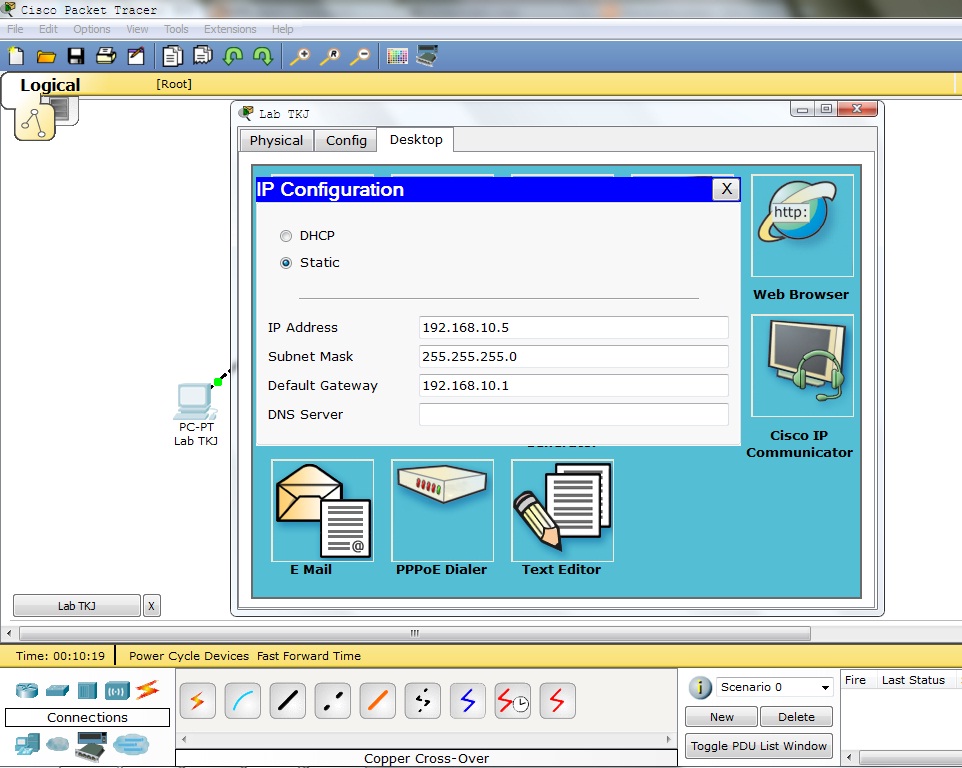This screenshot has height=768, width=962.
Task: Select the Static radio button
Action: pos(286,263)
